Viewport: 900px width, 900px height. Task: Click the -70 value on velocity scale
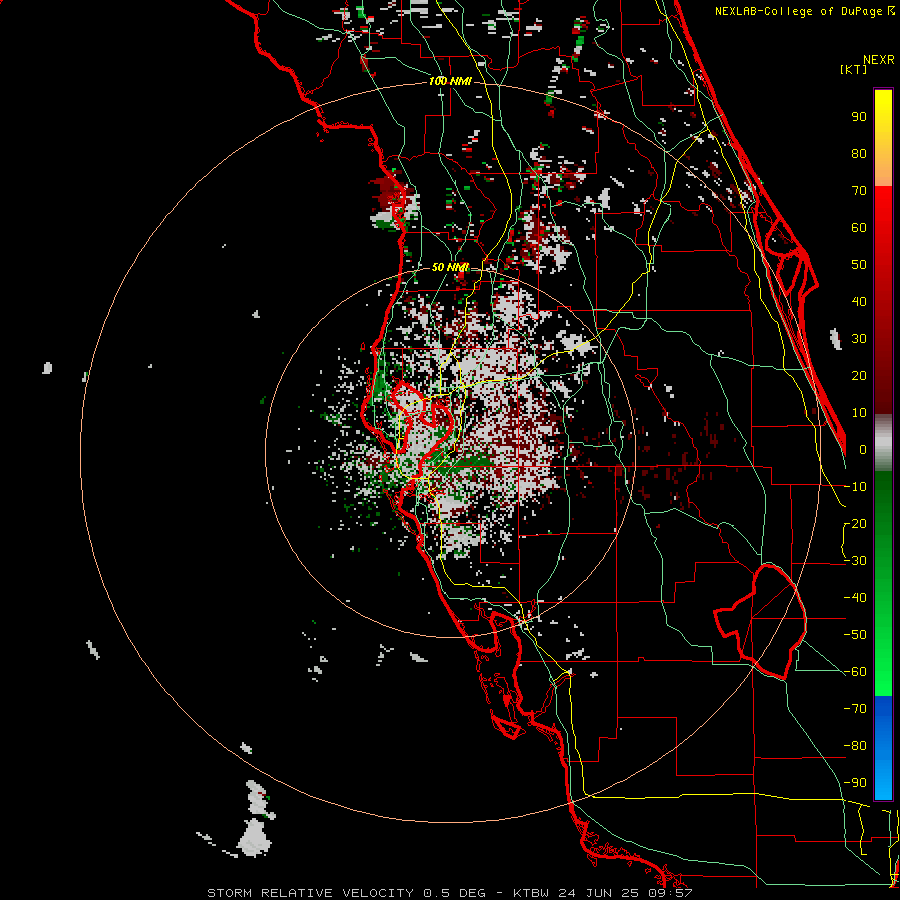pyautogui.click(x=855, y=709)
